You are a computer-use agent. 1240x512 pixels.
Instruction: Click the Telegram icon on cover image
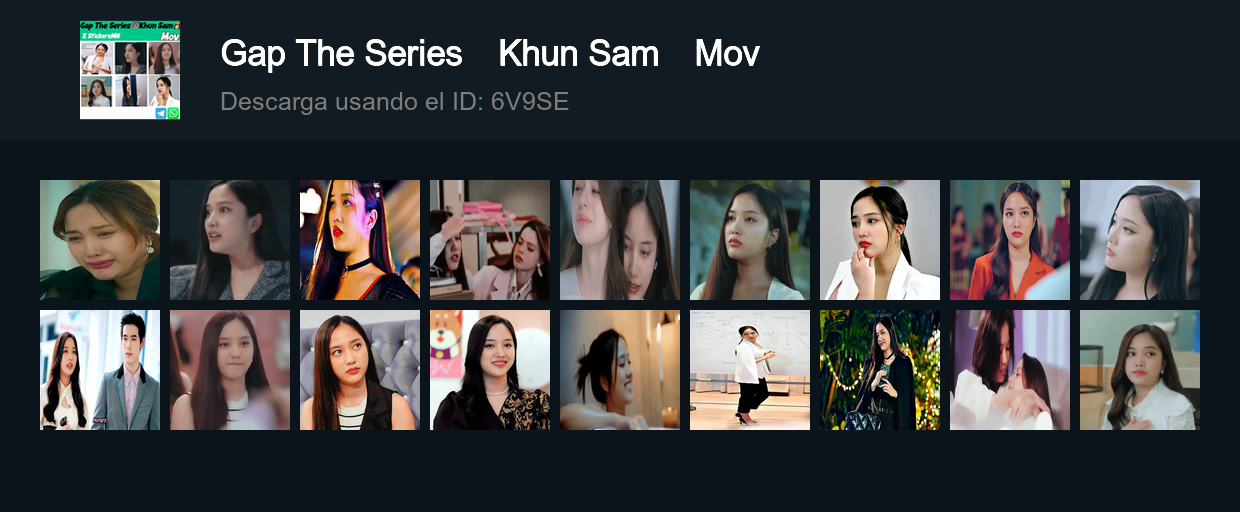tap(161, 114)
